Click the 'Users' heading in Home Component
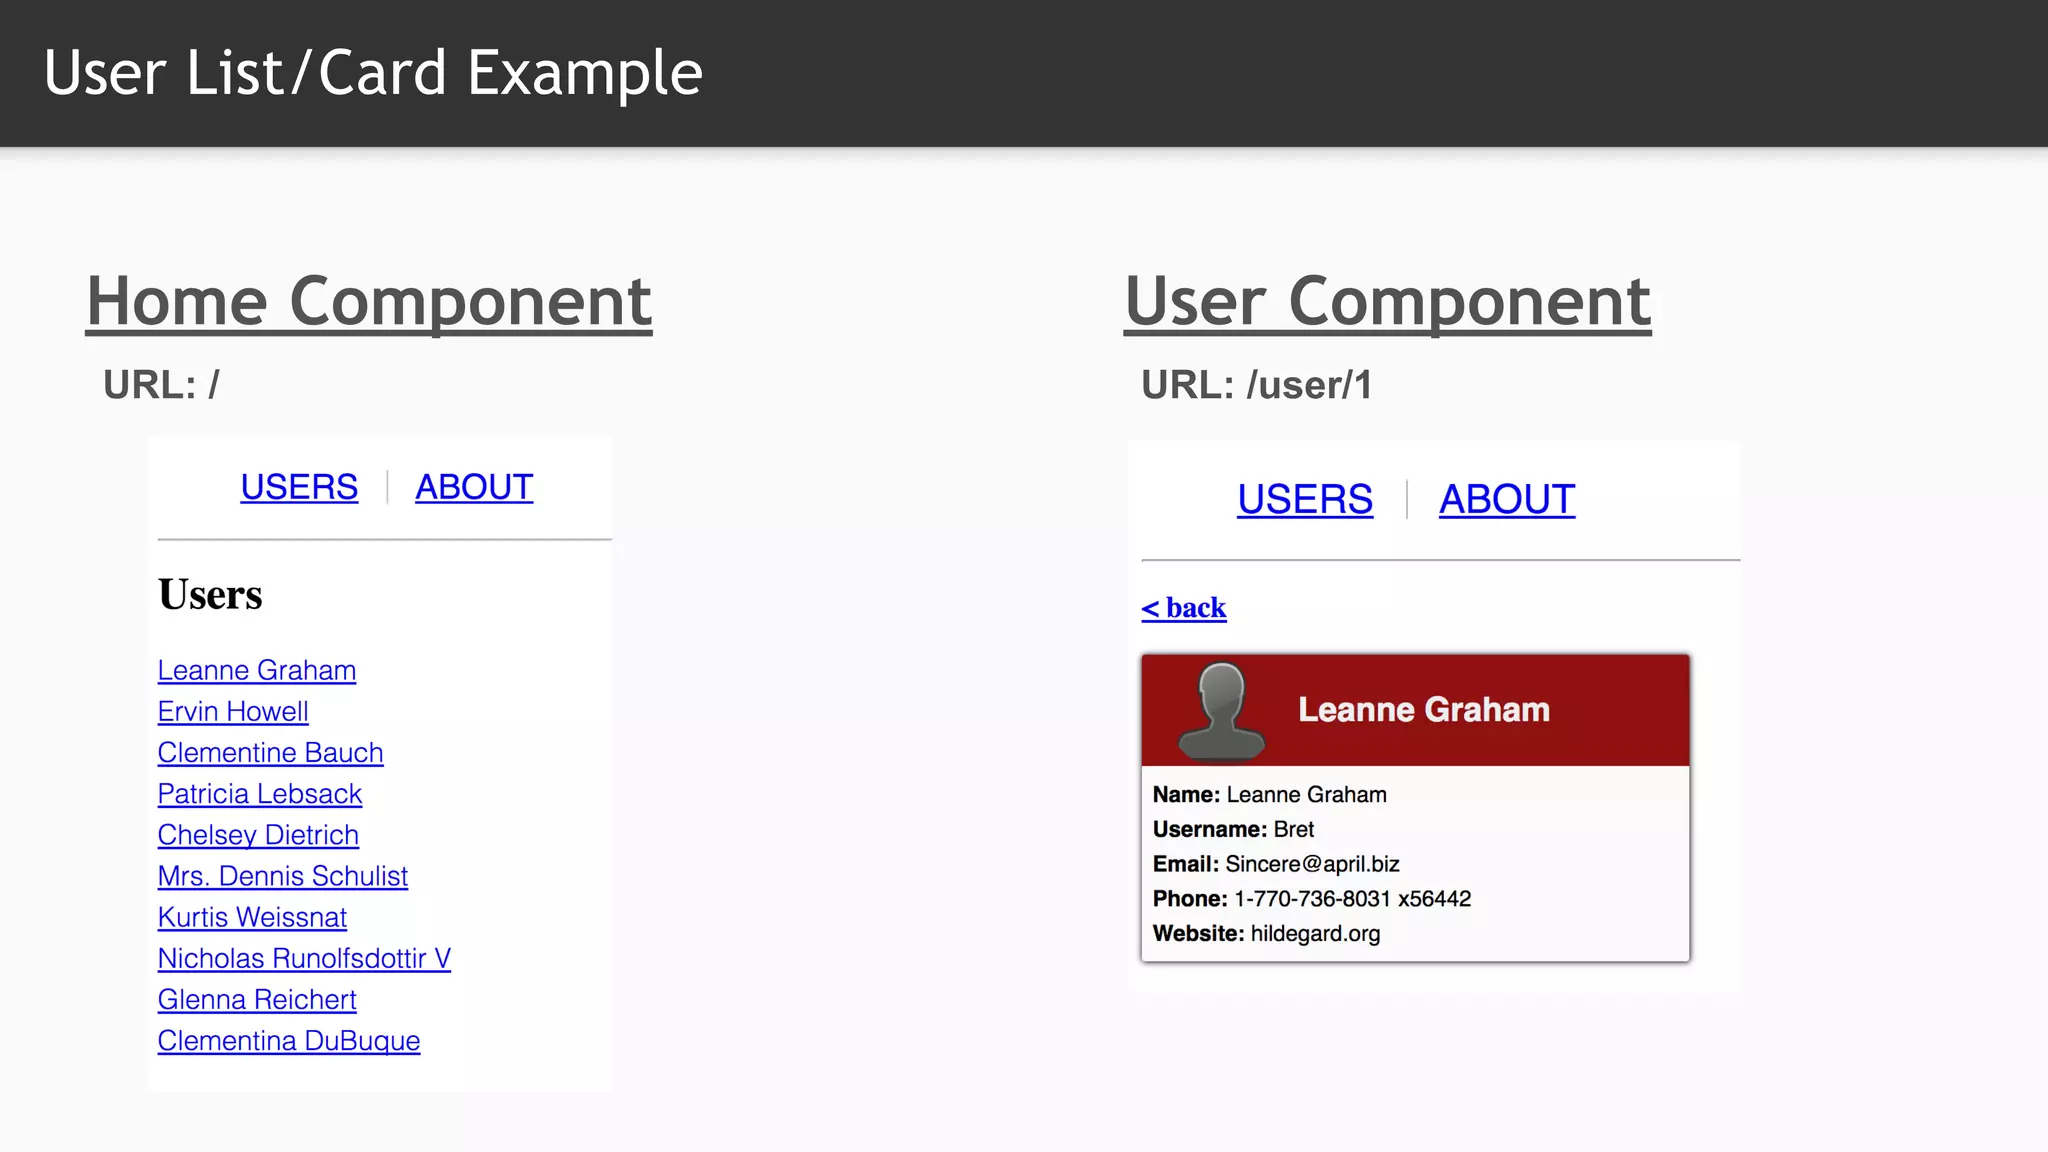This screenshot has width=2048, height=1152. pos(210,594)
